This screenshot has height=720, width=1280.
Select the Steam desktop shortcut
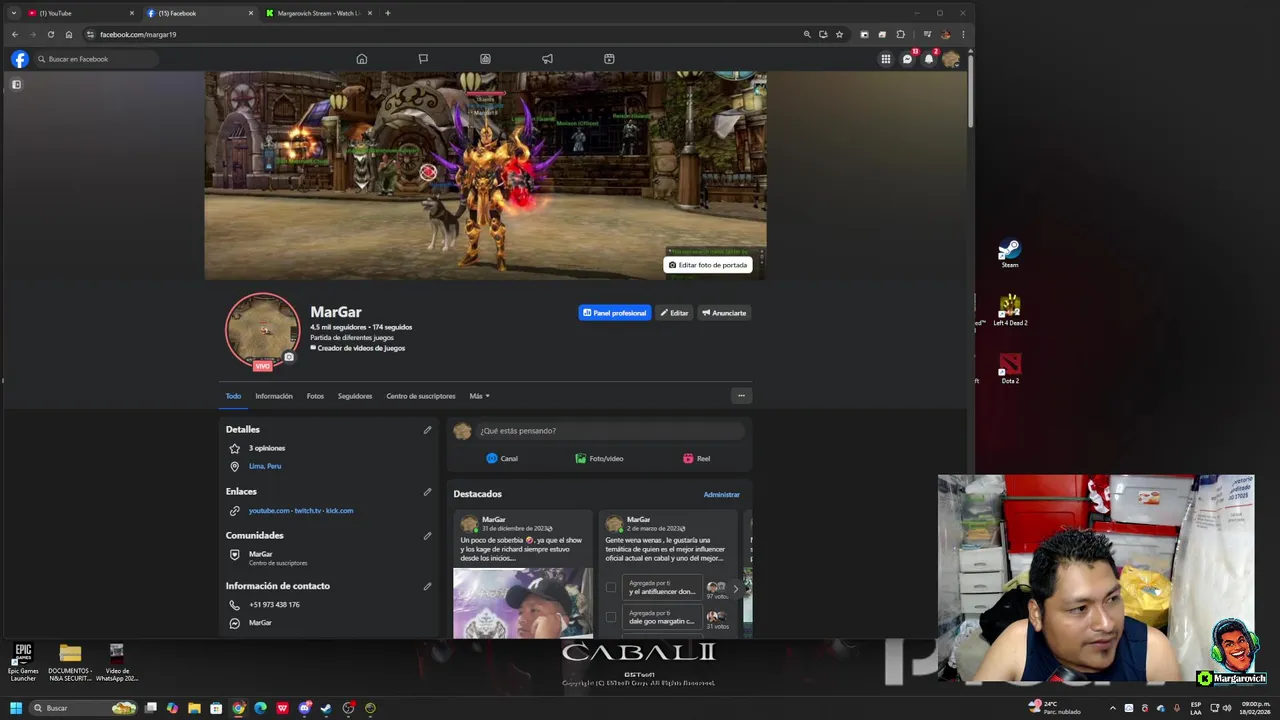(1010, 253)
